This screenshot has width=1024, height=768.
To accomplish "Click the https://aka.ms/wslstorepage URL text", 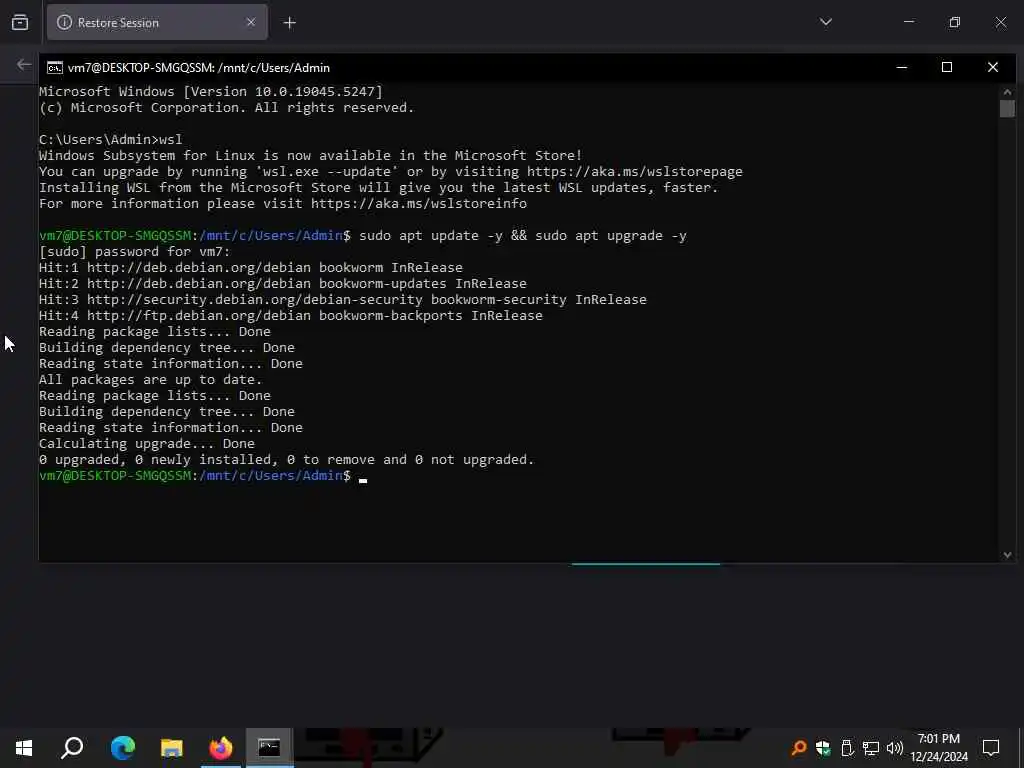I will click(x=635, y=172).
